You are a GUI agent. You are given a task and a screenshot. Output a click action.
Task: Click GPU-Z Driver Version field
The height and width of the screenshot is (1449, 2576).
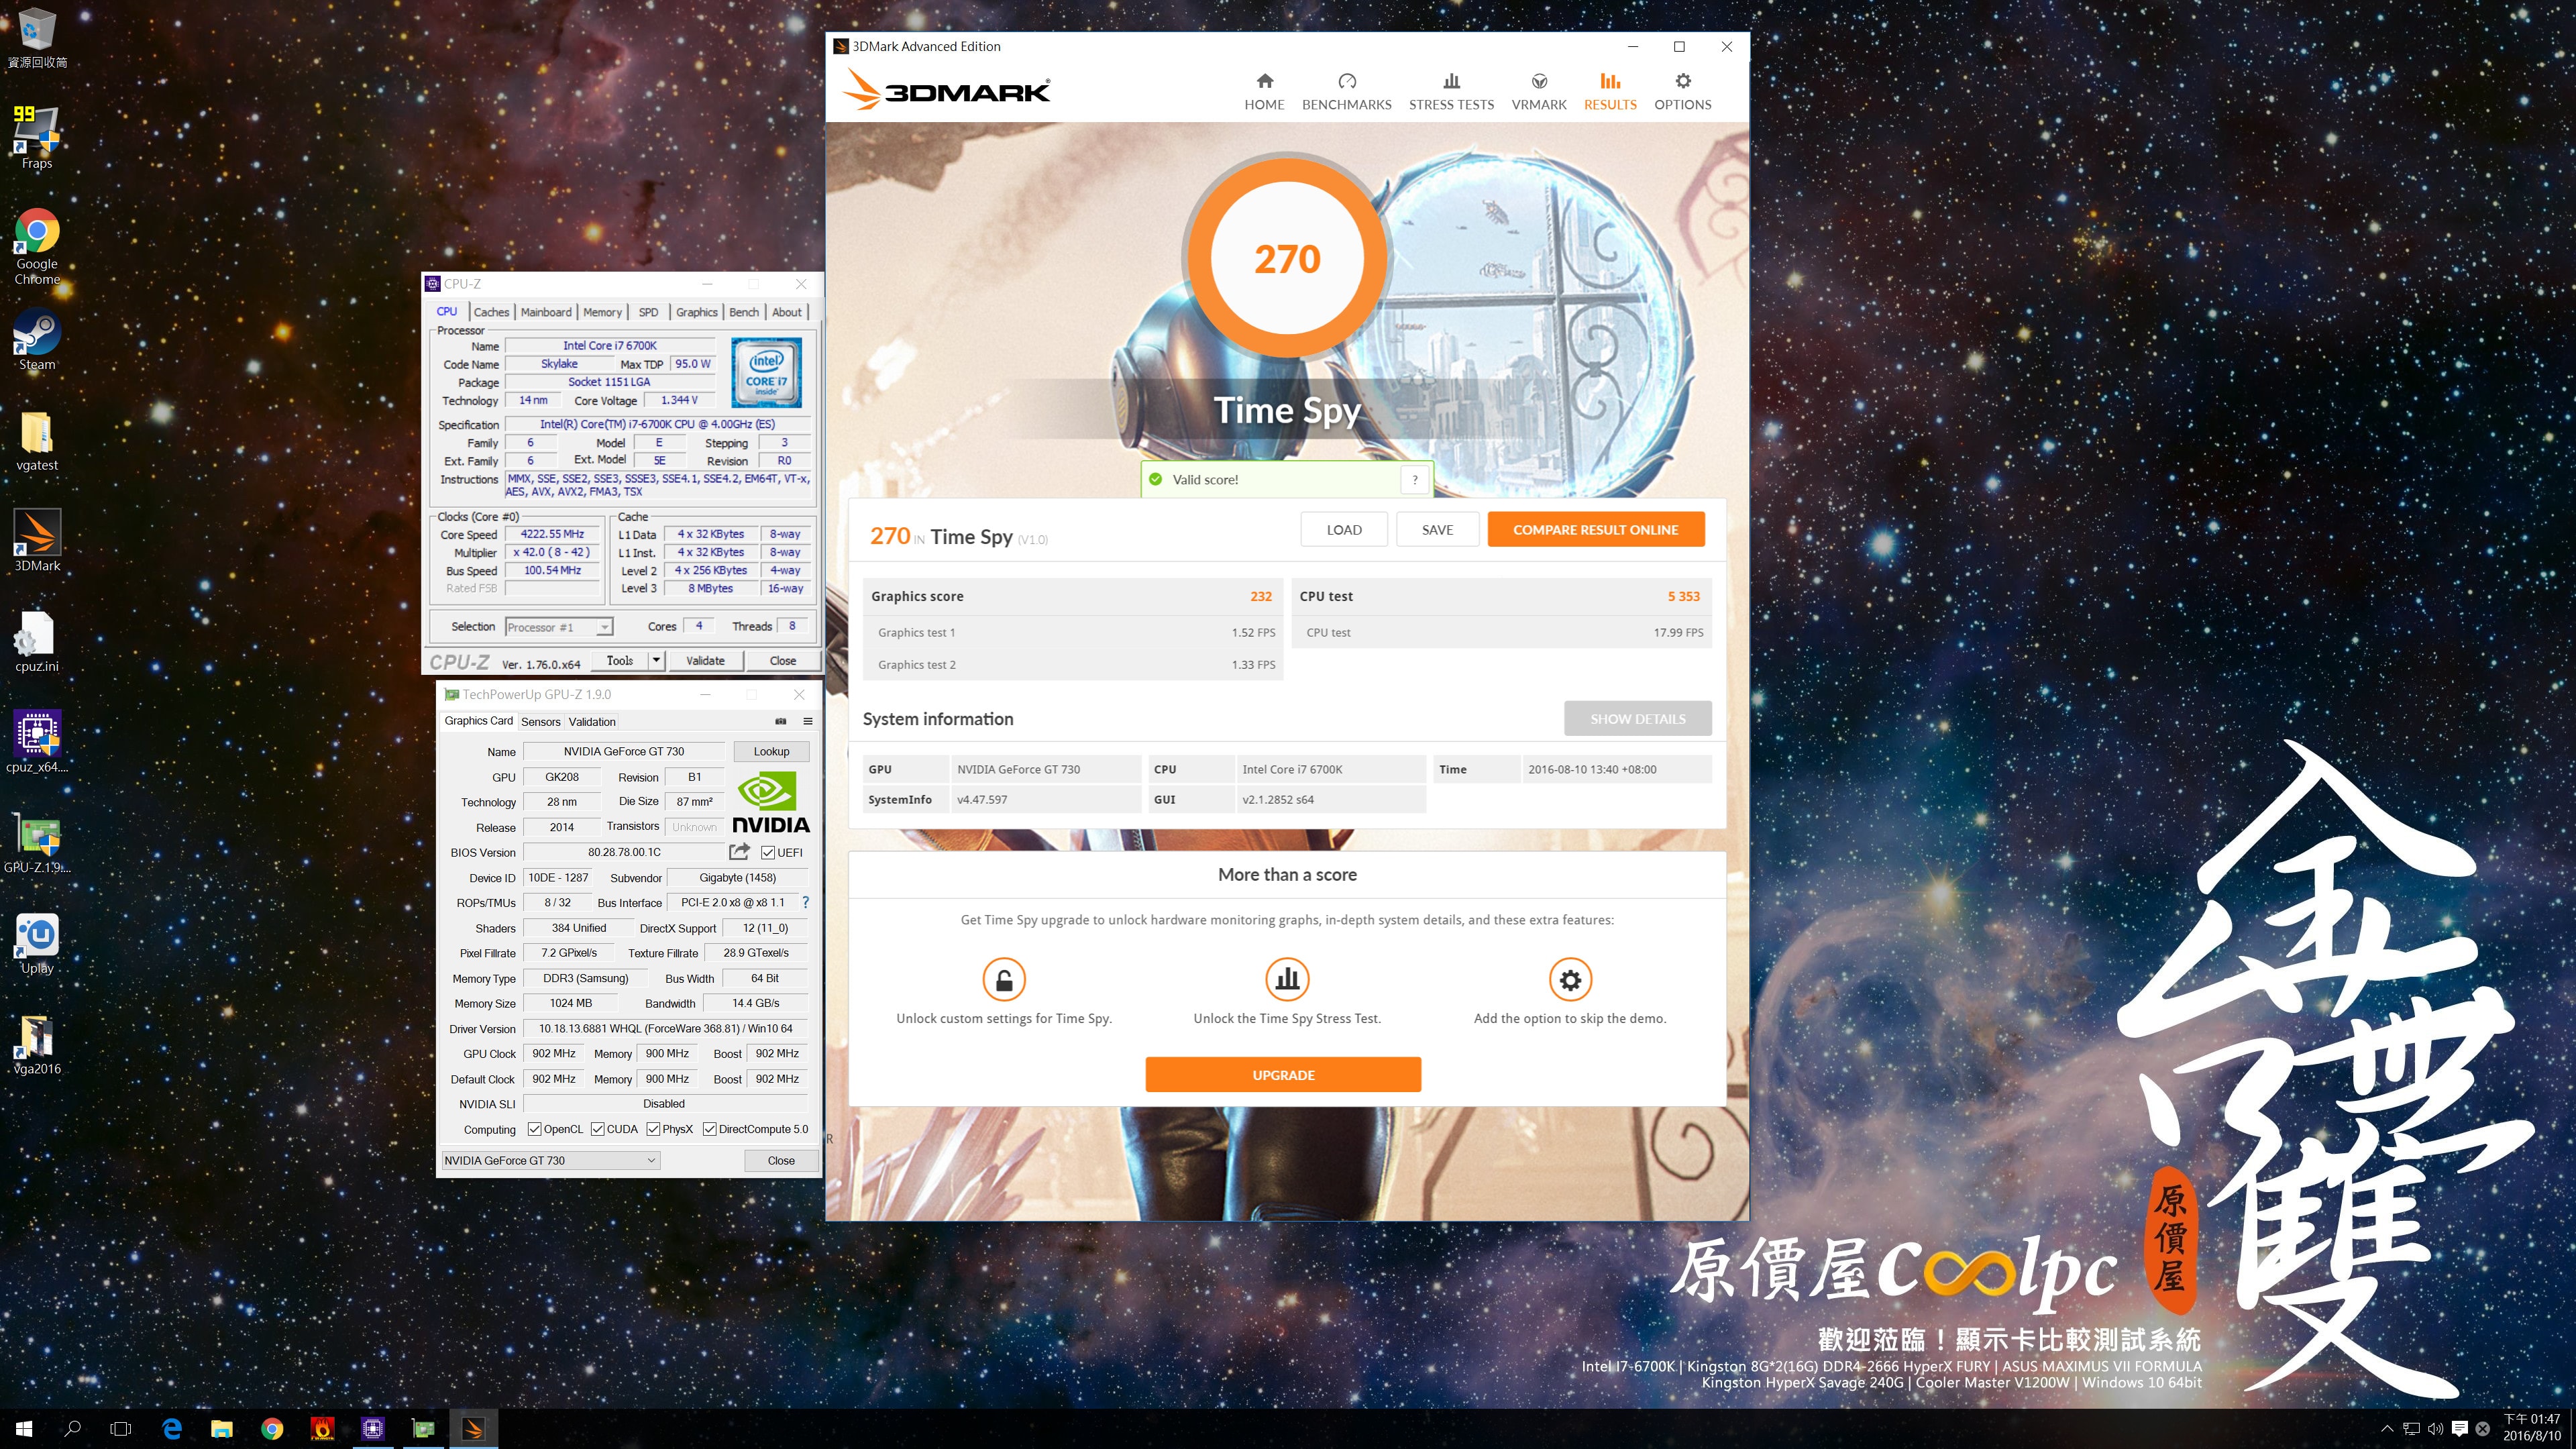point(665,1028)
